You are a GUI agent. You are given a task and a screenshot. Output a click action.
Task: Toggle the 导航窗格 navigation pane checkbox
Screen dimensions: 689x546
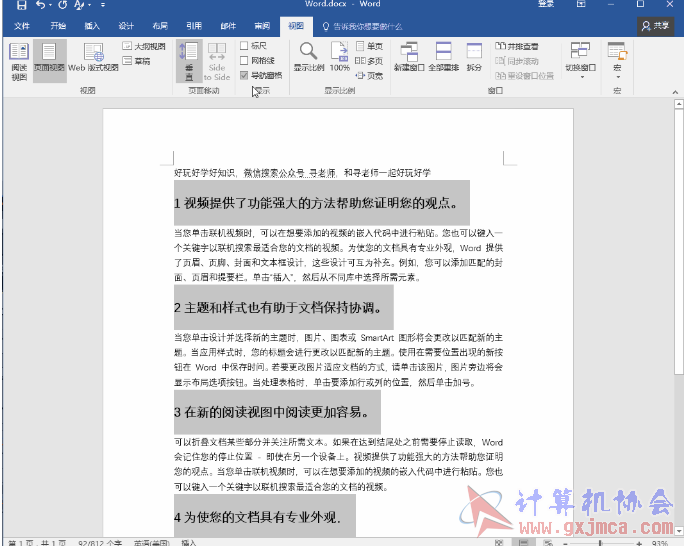[244, 75]
